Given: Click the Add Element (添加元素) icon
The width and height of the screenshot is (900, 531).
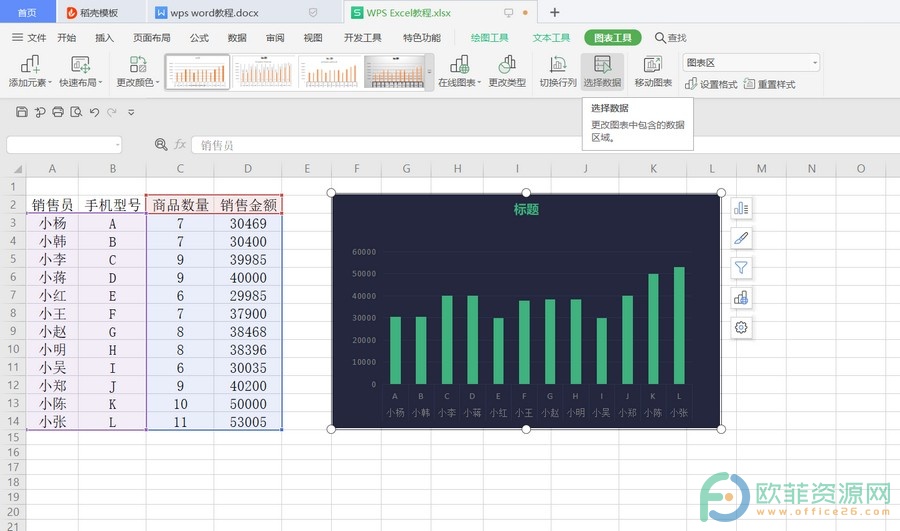Looking at the screenshot, I should pos(30,64).
